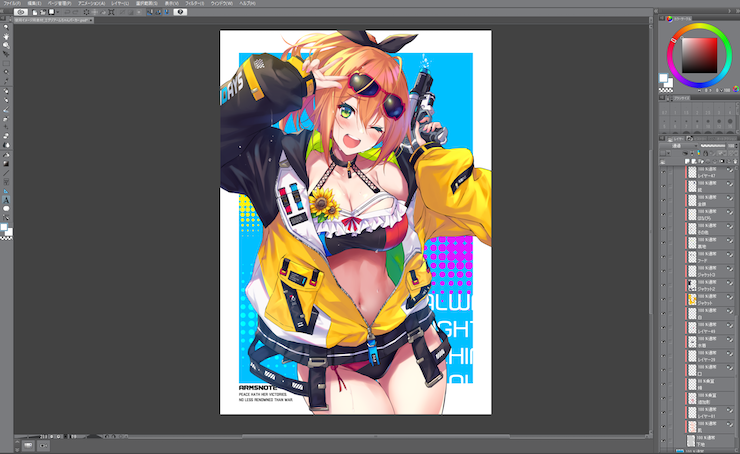The image size is (740, 454).
Task: Select the Ruler tool
Action: click(6, 191)
